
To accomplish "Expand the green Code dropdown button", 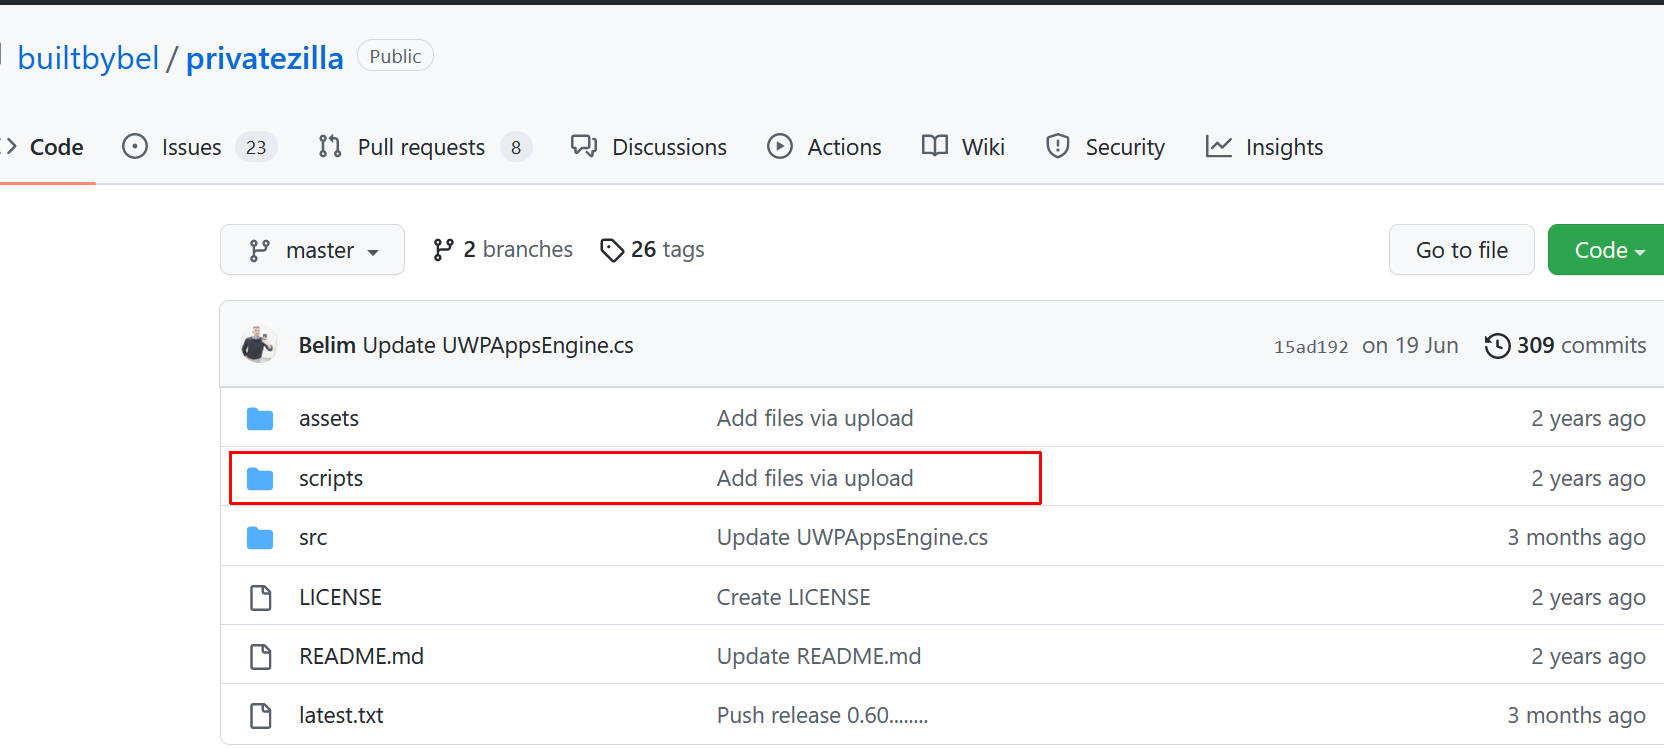I will pos(1606,250).
